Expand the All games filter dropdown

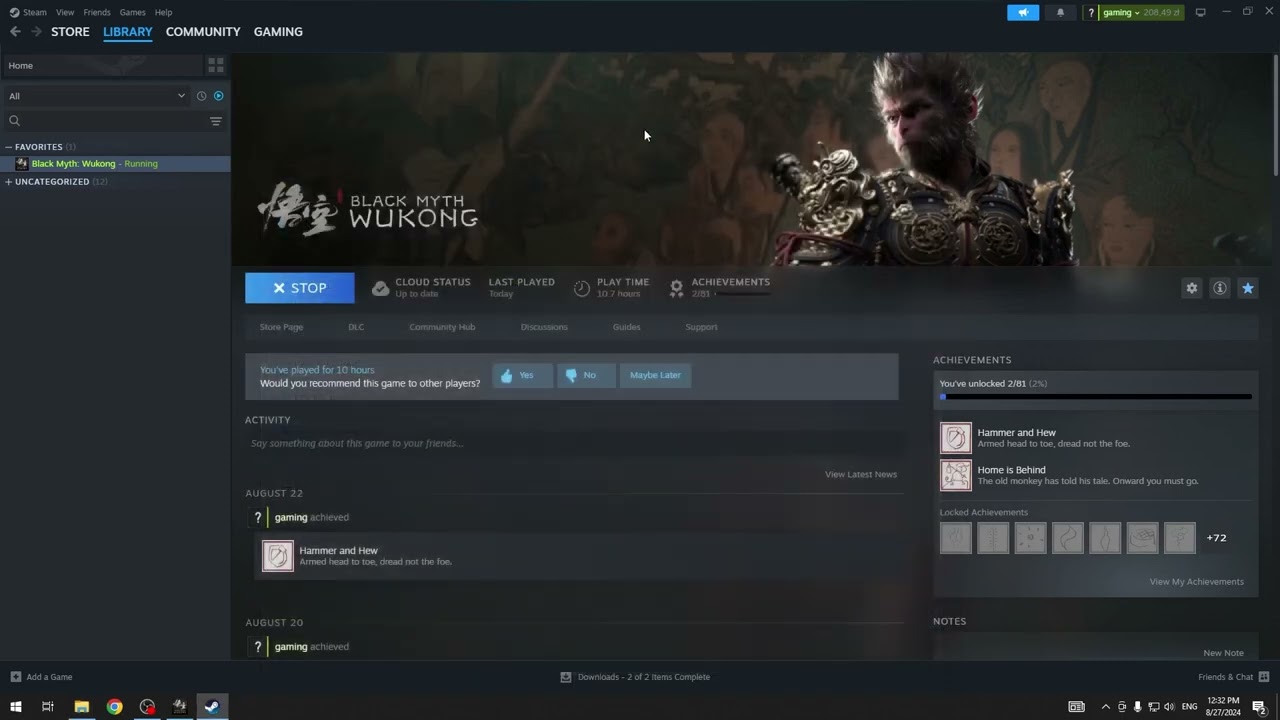[x=97, y=96]
